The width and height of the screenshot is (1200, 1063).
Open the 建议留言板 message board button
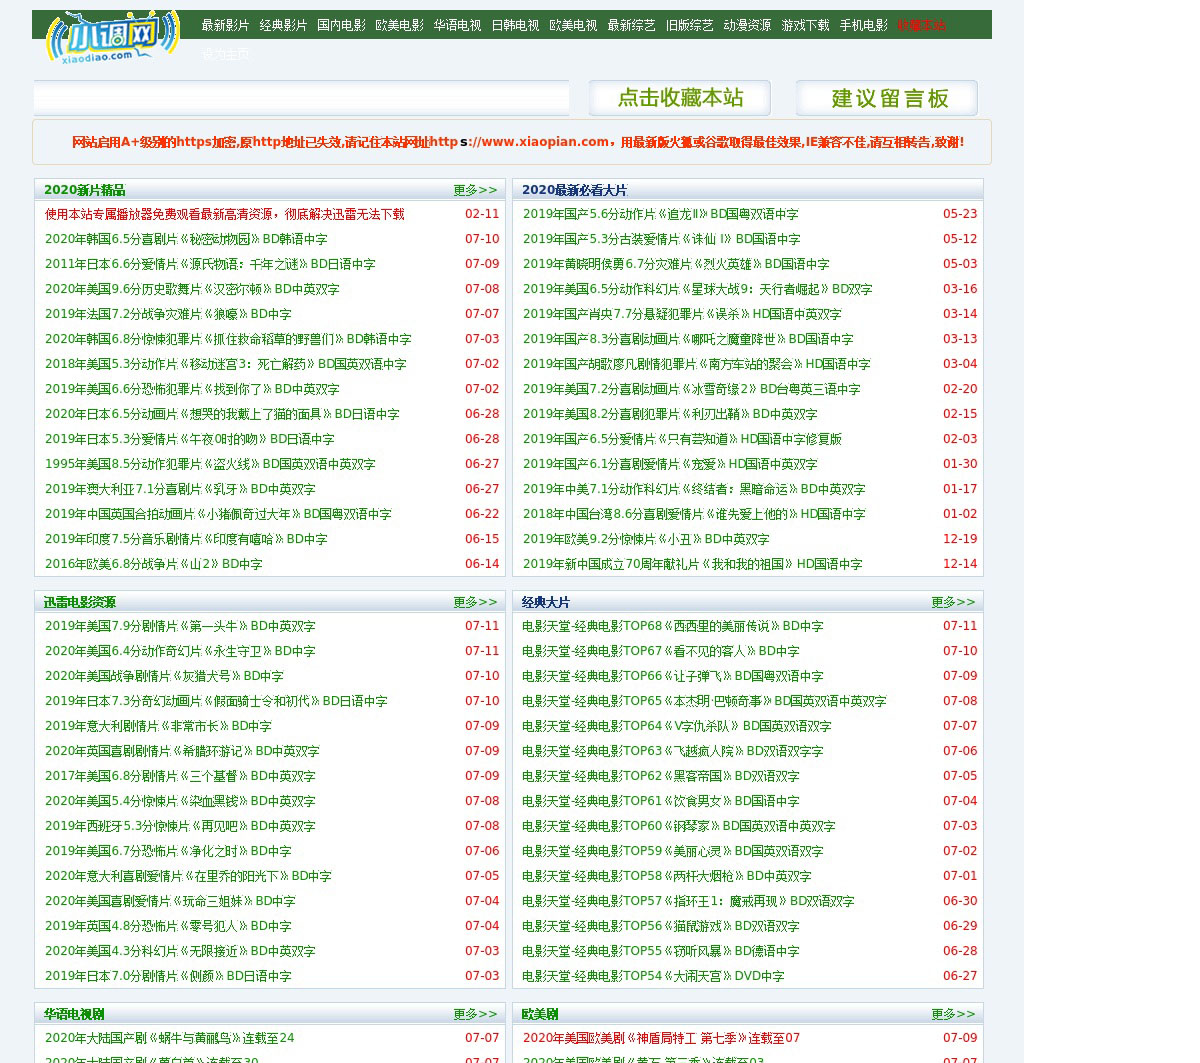tap(887, 98)
